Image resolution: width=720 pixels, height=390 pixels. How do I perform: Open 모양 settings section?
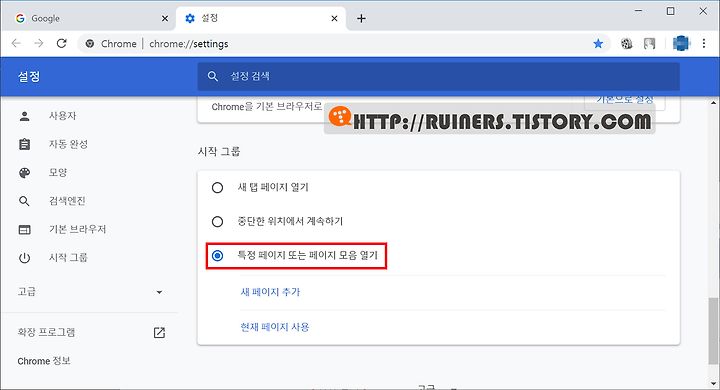58,173
